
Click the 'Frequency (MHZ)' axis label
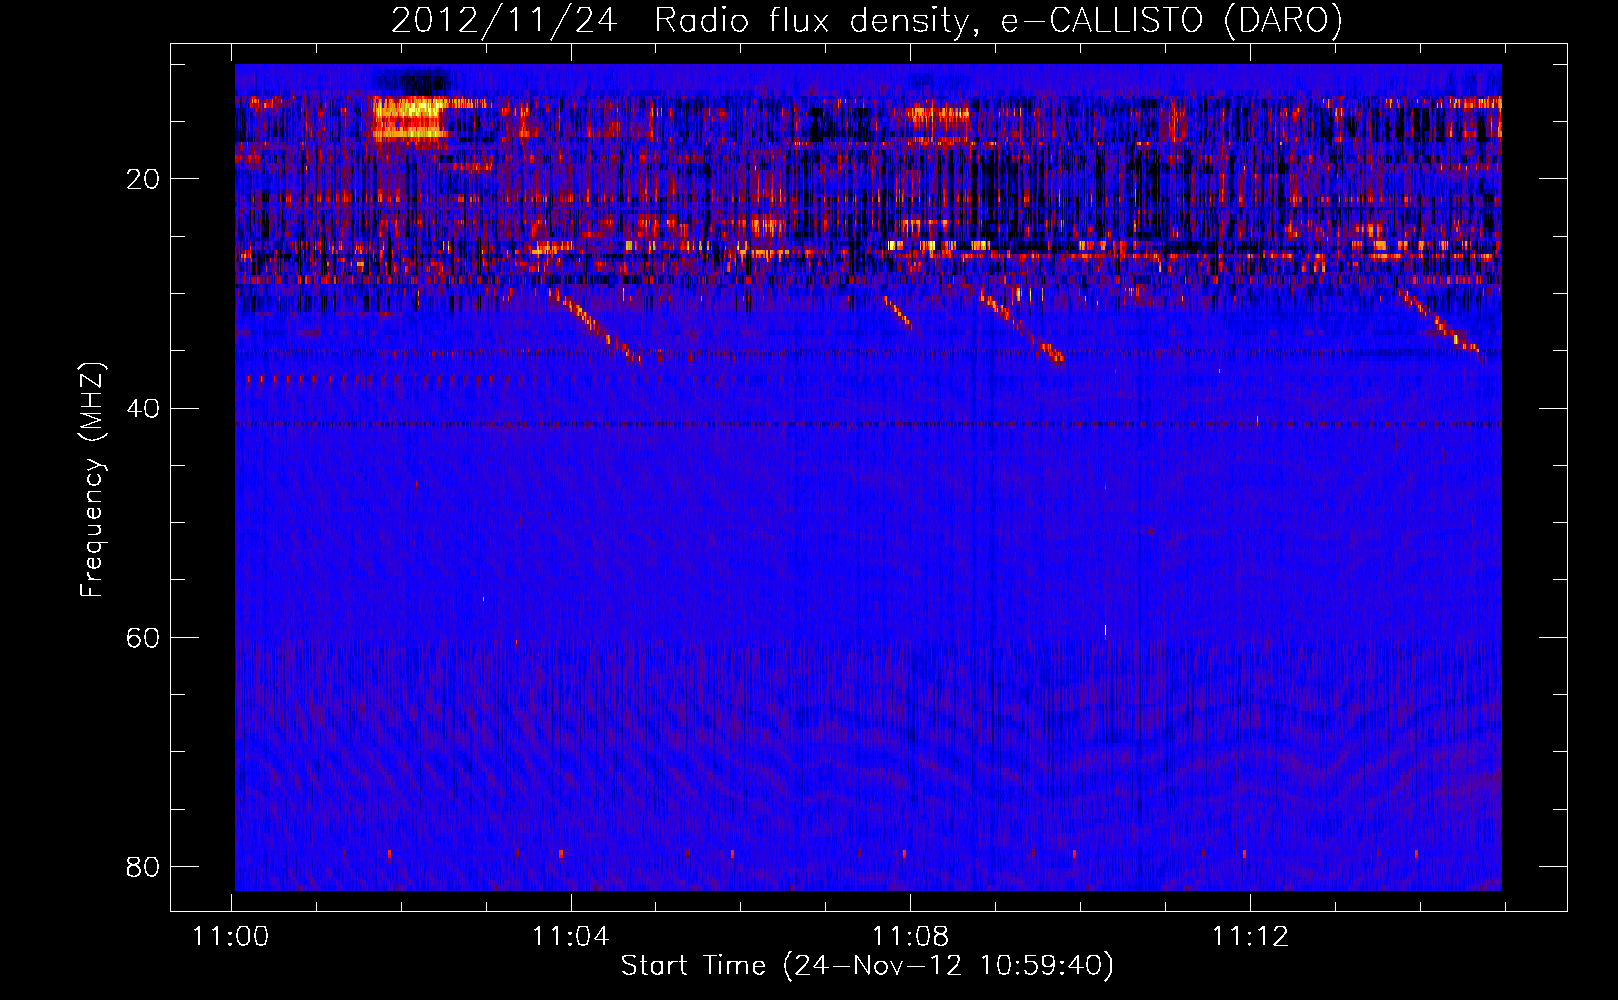92,480
